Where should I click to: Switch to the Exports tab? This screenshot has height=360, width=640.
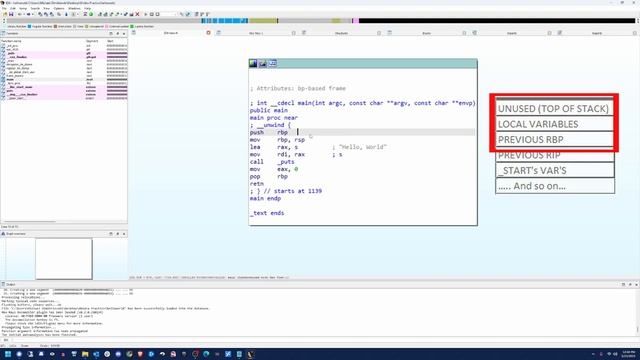pos(597,33)
